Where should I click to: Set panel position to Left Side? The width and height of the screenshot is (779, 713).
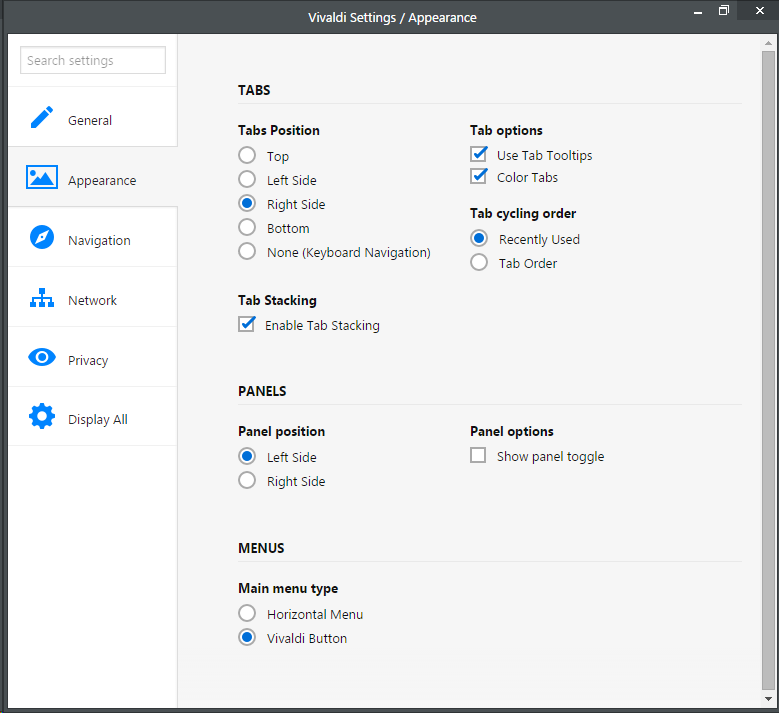click(x=247, y=456)
